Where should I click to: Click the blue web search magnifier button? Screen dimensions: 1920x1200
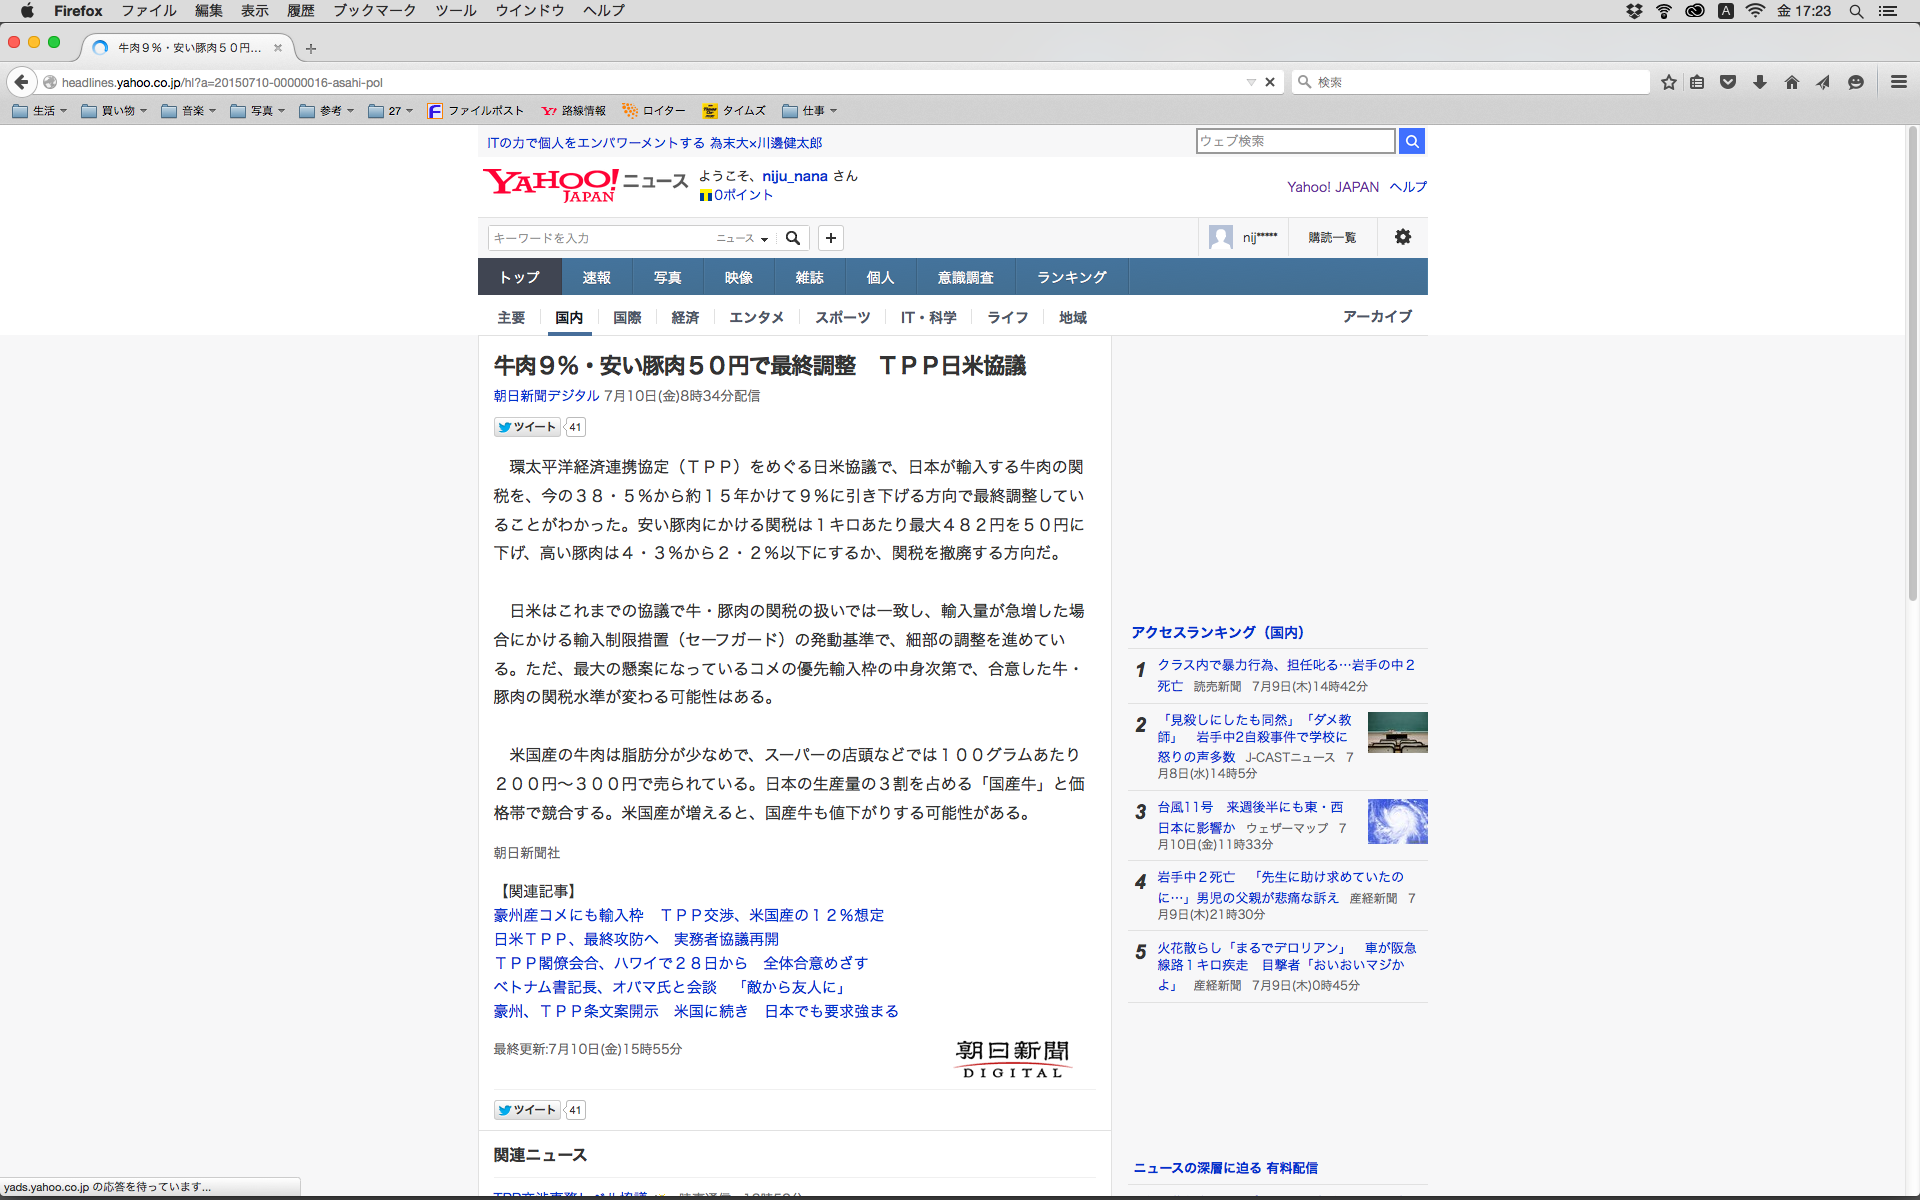pos(1411,141)
